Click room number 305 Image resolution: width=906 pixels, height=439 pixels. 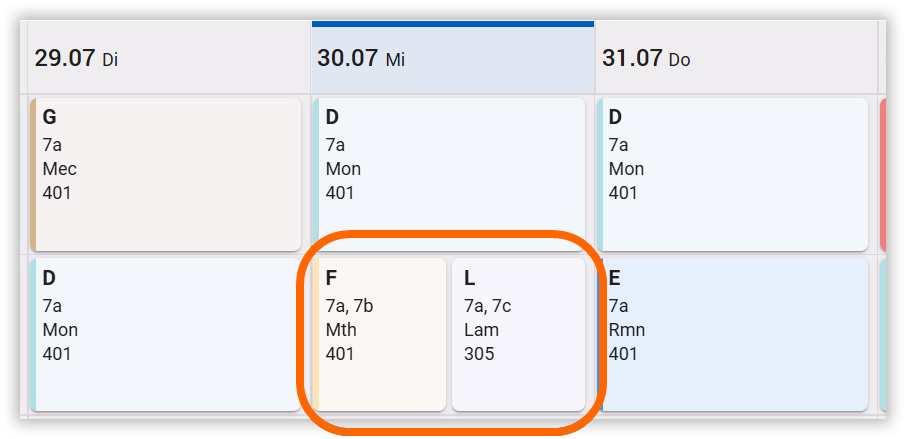479,353
